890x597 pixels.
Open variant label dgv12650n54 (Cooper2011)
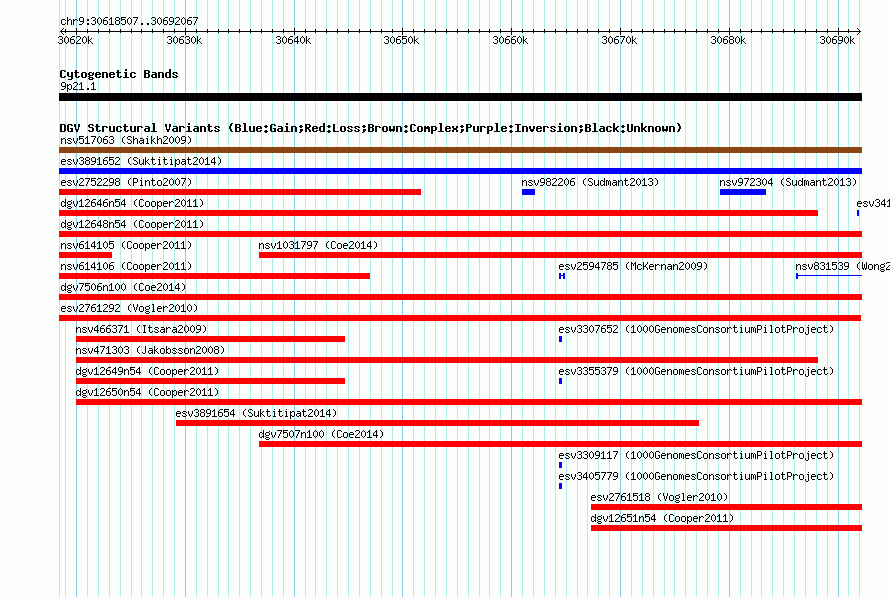point(147,392)
